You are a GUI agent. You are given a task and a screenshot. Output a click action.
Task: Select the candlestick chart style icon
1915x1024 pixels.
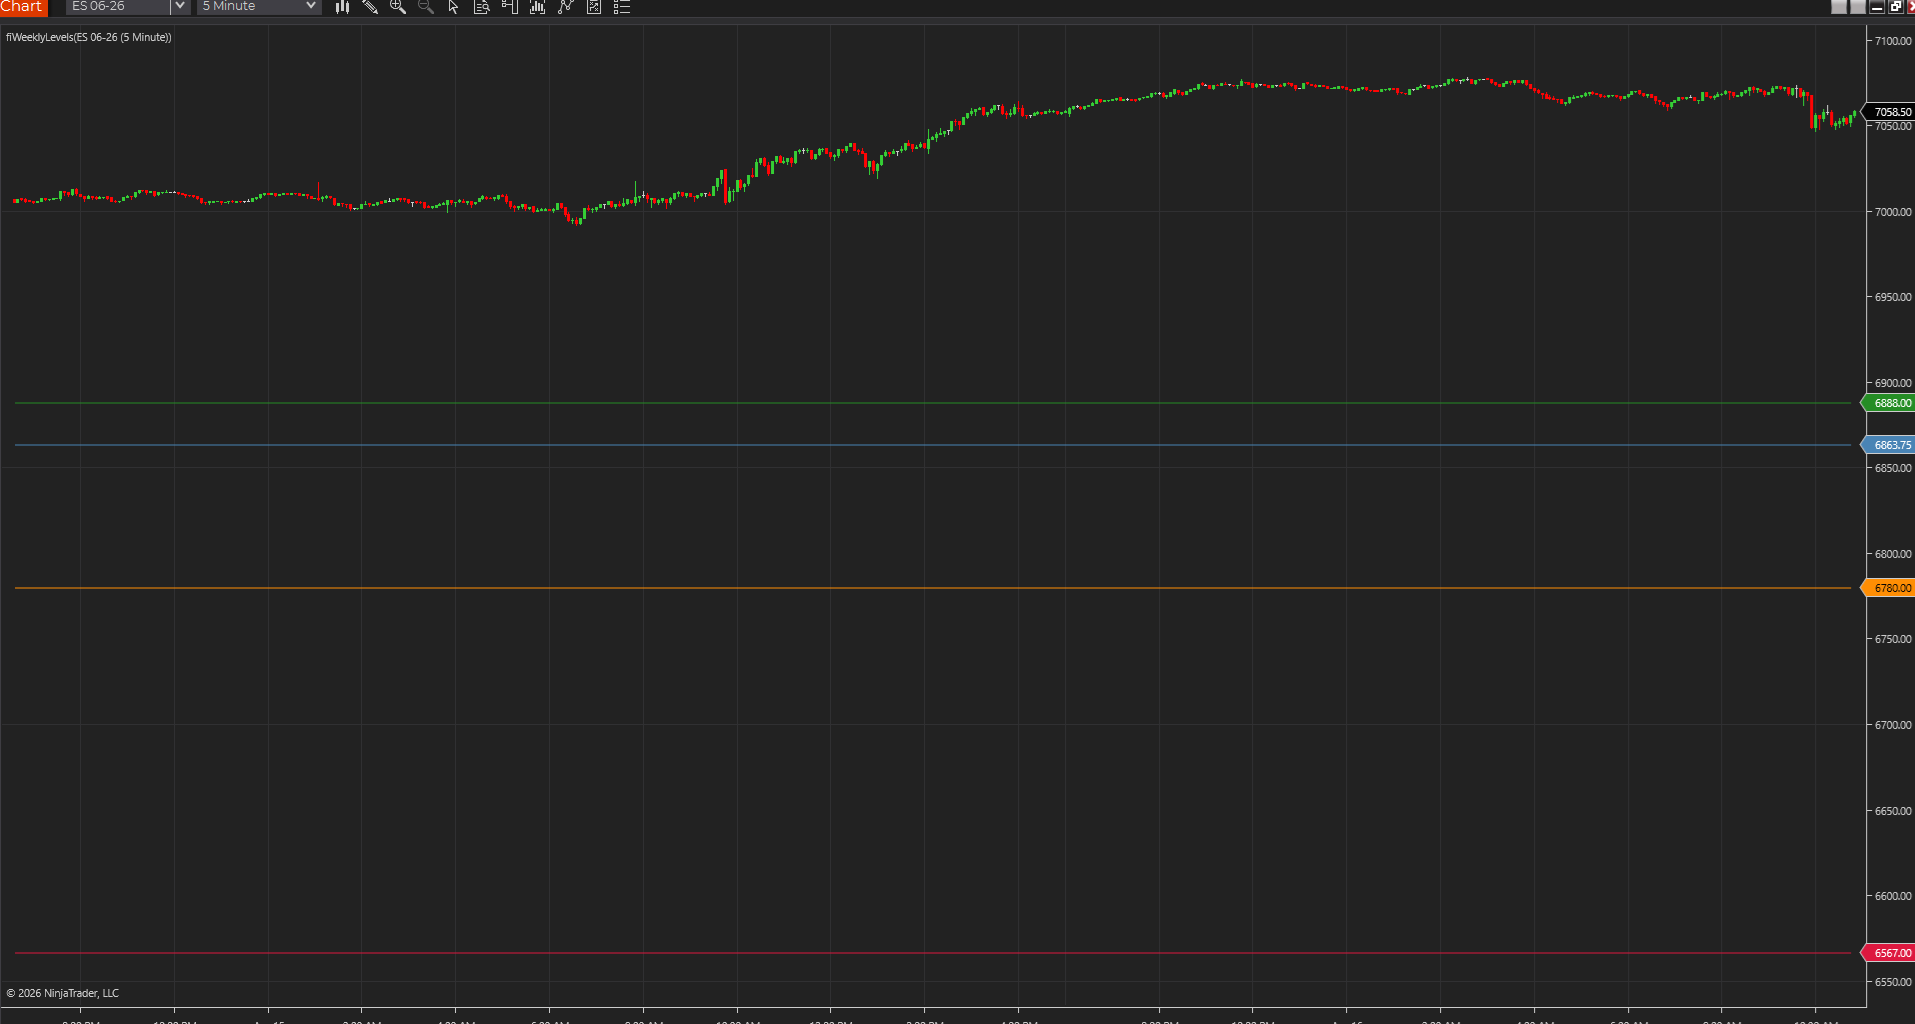pyautogui.click(x=343, y=8)
